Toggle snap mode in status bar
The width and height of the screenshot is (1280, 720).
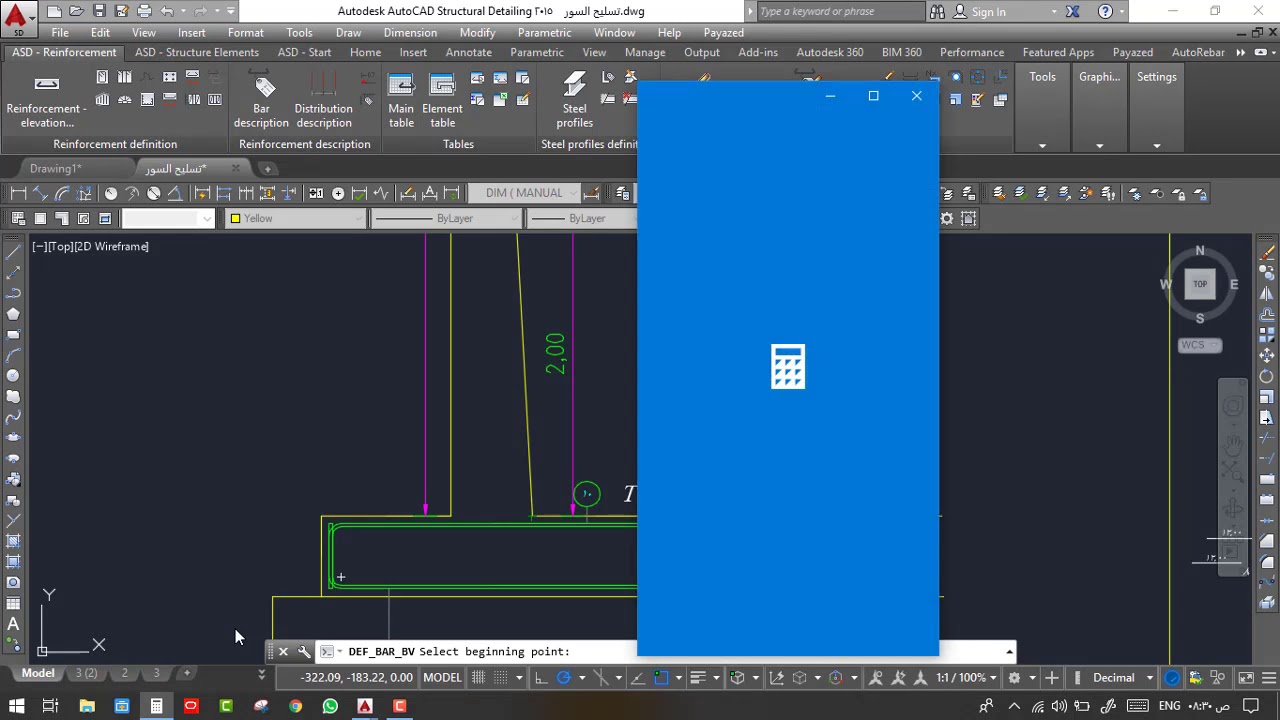click(501, 678)
